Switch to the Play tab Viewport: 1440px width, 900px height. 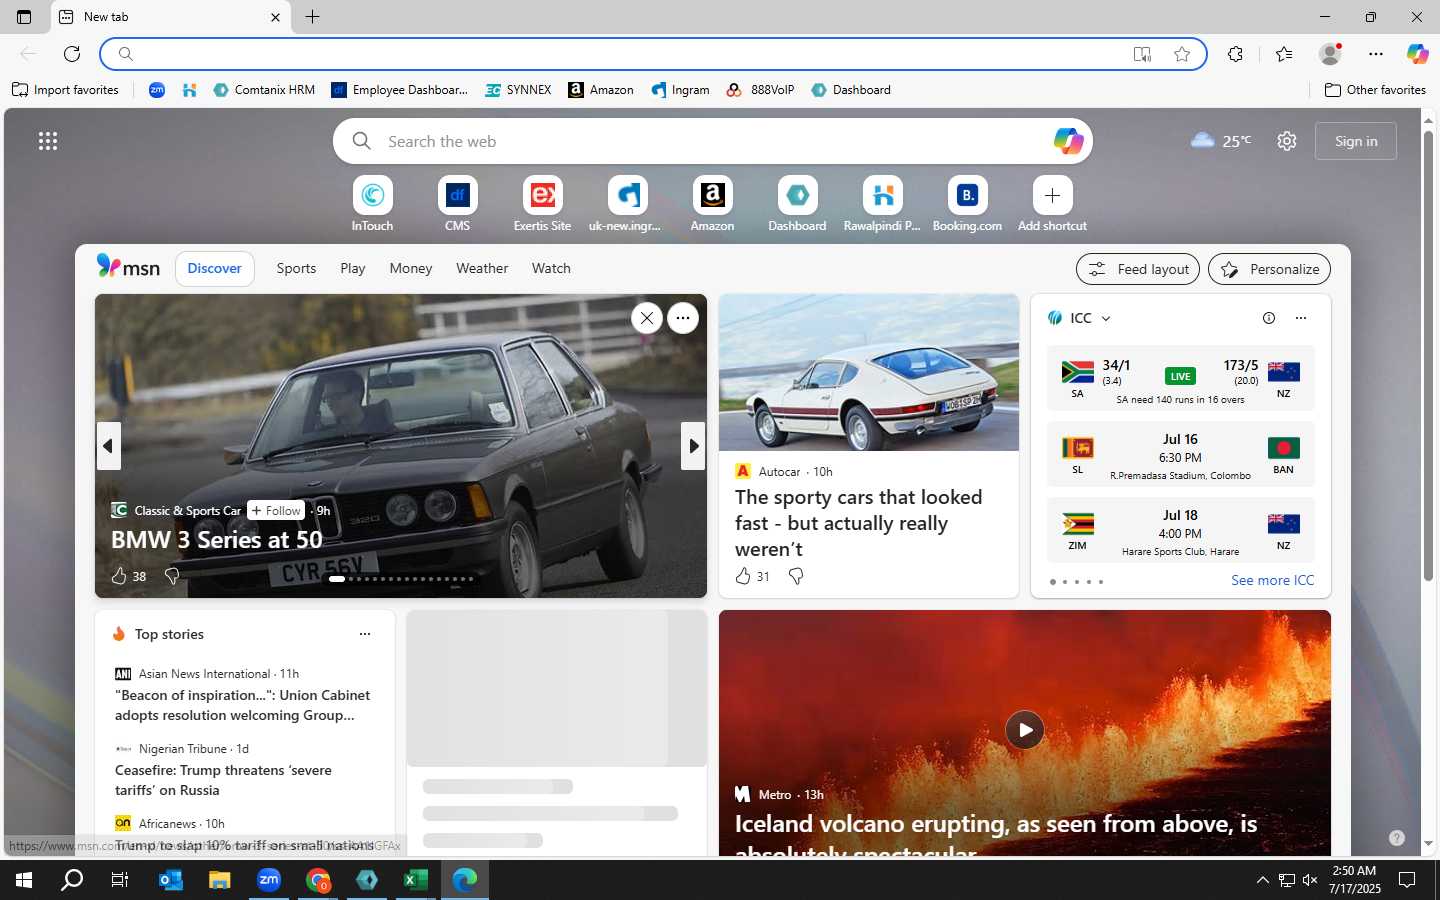[353, 268]
